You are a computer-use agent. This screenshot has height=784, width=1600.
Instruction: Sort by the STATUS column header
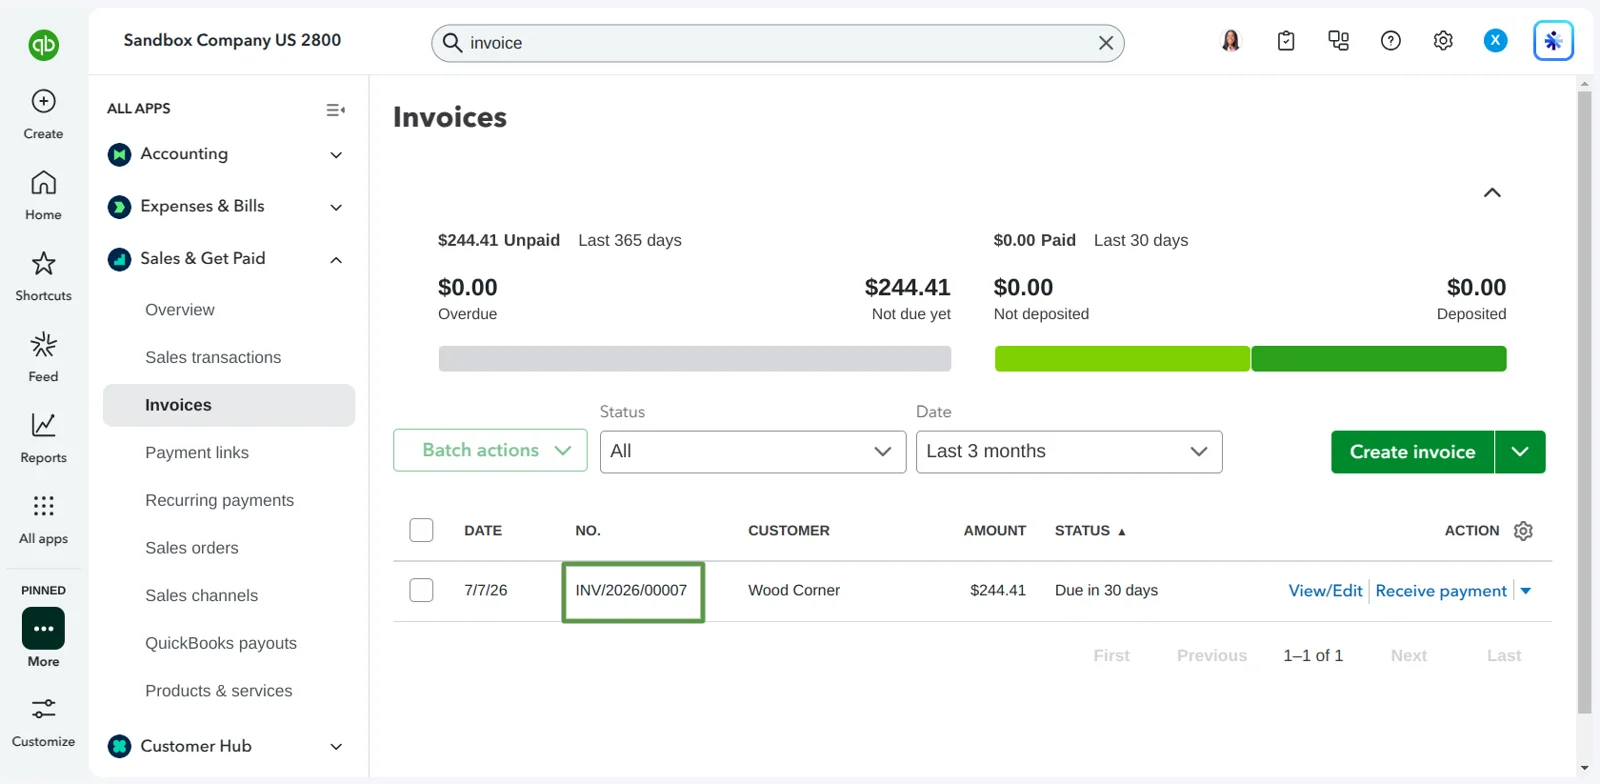(1089, 531)
